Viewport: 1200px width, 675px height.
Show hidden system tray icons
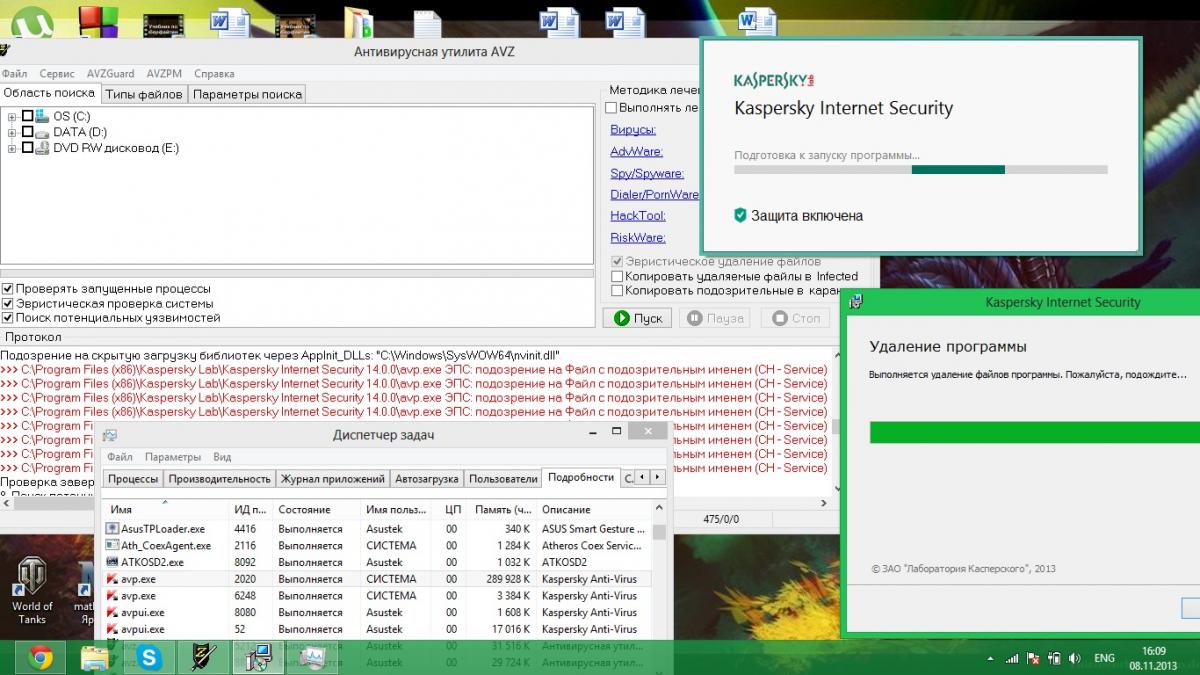(x=990, y=658)
